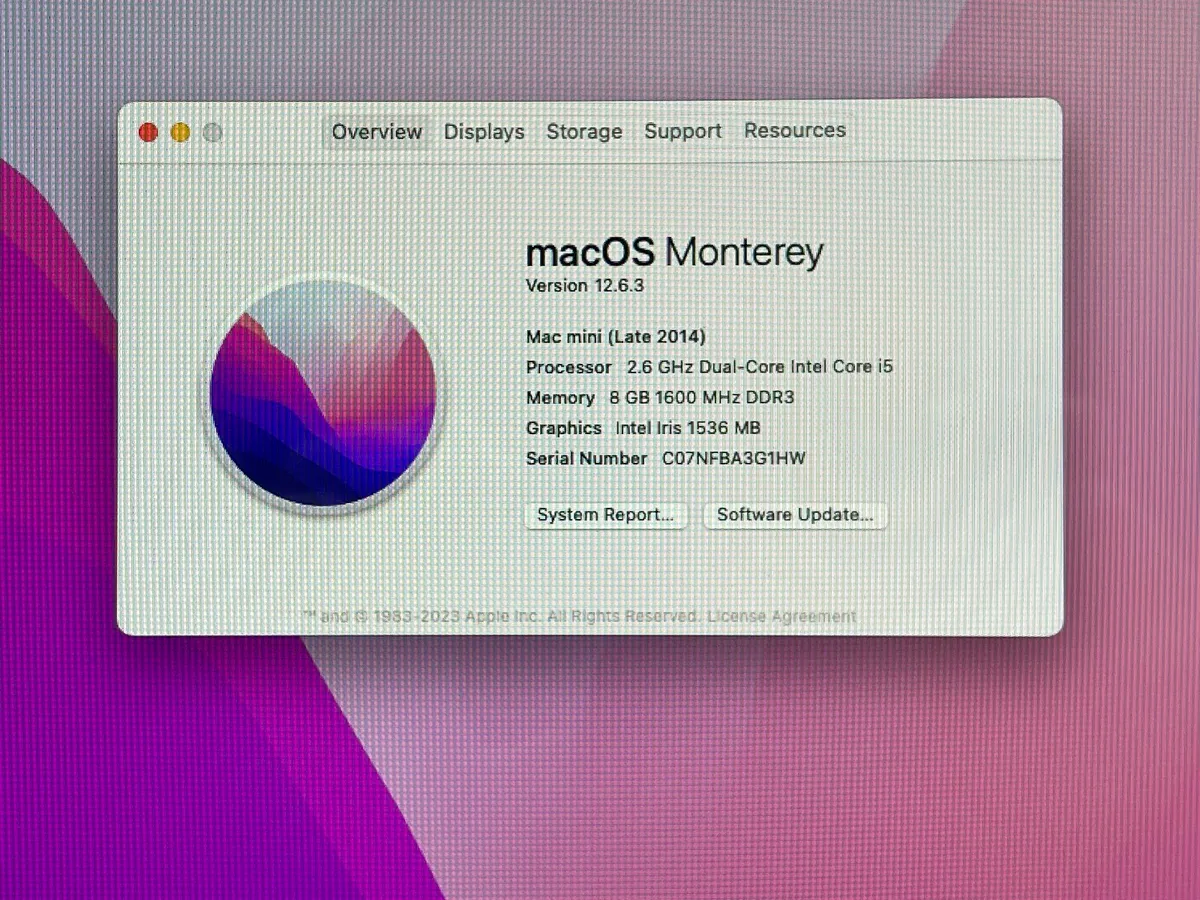The image size is (1200, 900).
Task: Click the Intel Iris 1536 MB value
Action: 688,428
